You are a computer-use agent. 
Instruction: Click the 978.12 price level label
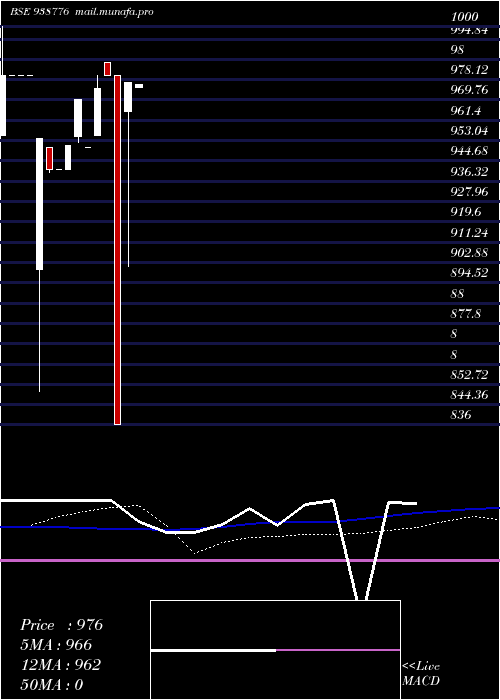tap(470, 70)
